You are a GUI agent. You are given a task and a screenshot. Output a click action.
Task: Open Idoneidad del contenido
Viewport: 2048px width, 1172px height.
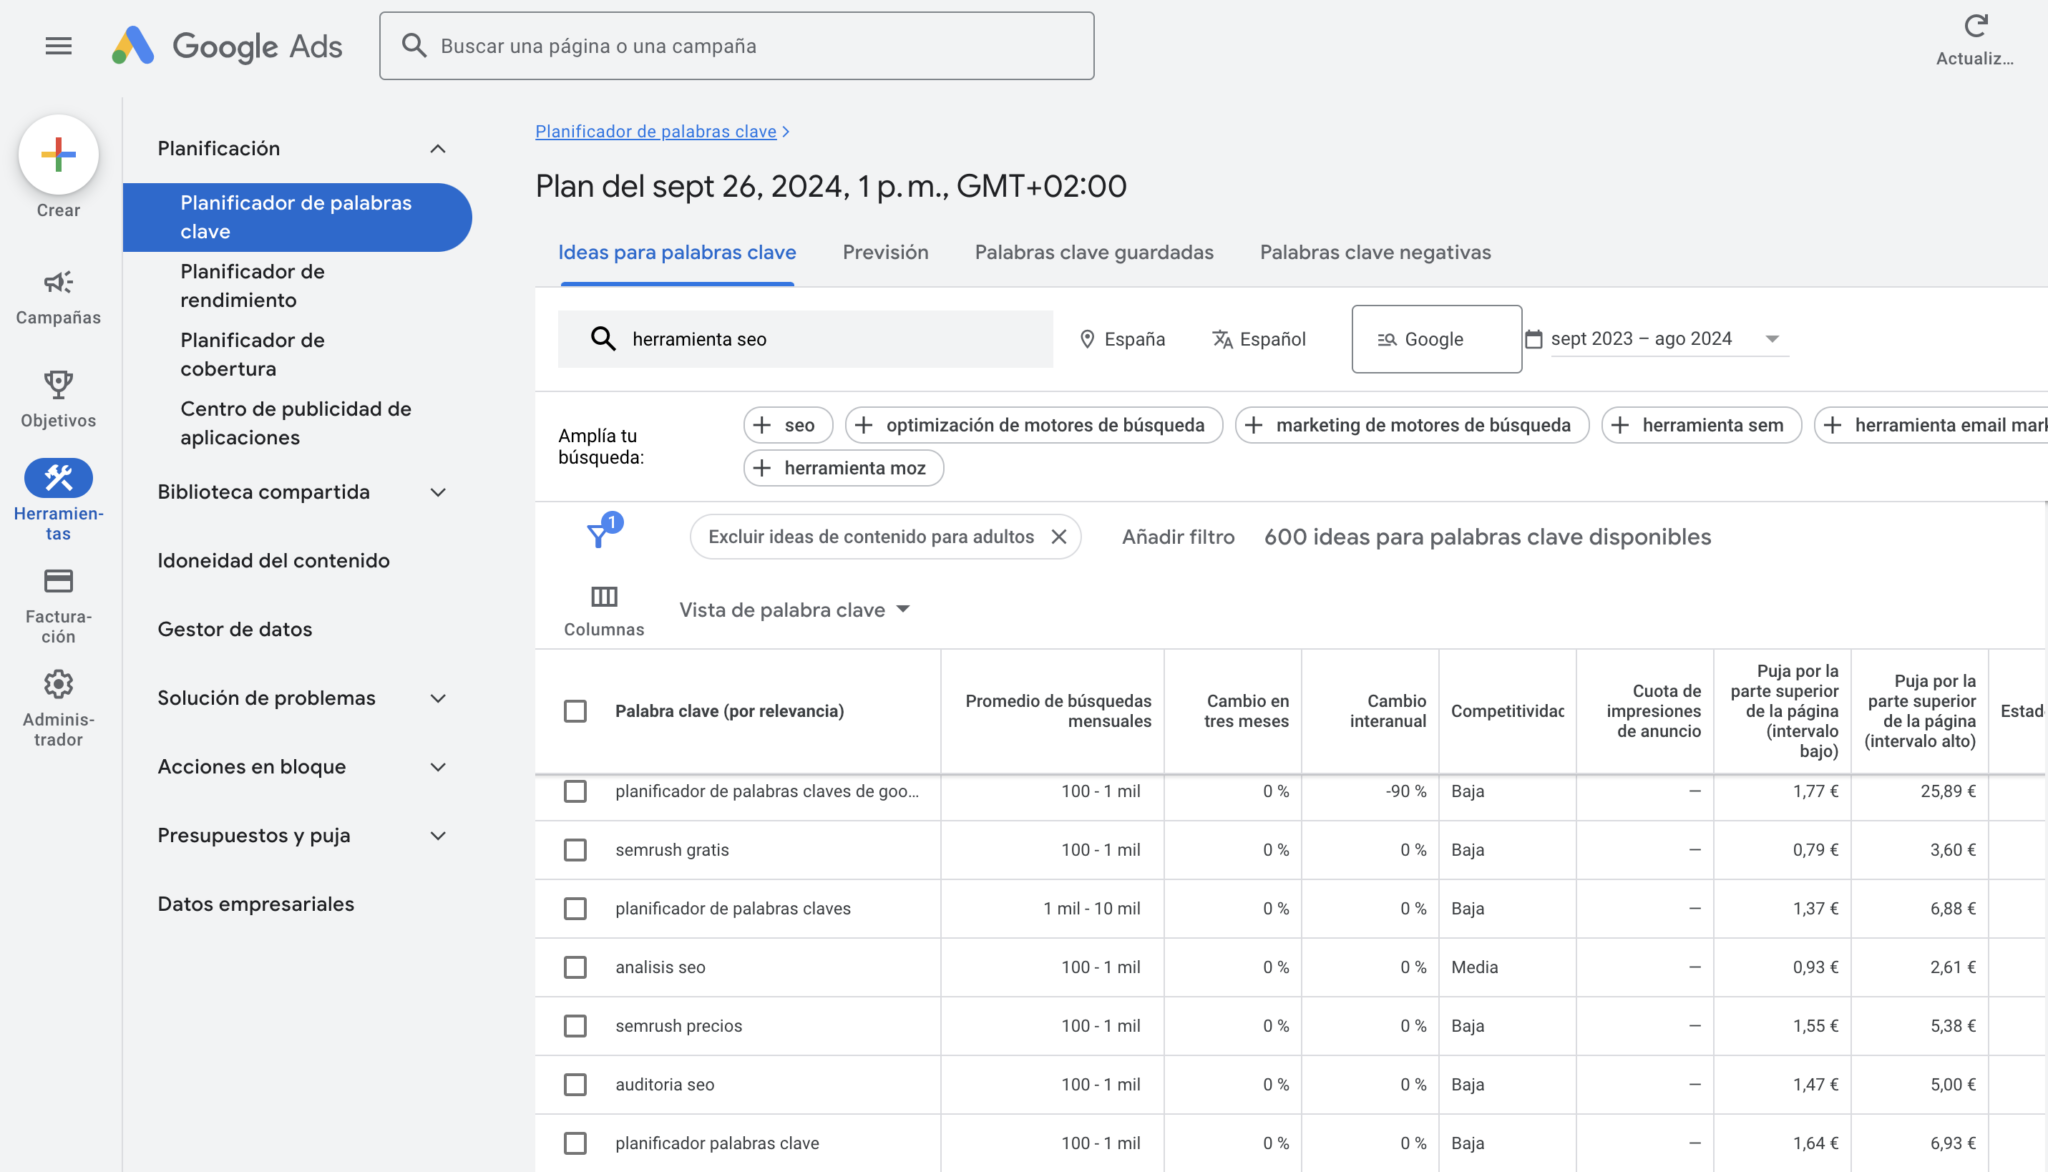click(x=274, y=561)
